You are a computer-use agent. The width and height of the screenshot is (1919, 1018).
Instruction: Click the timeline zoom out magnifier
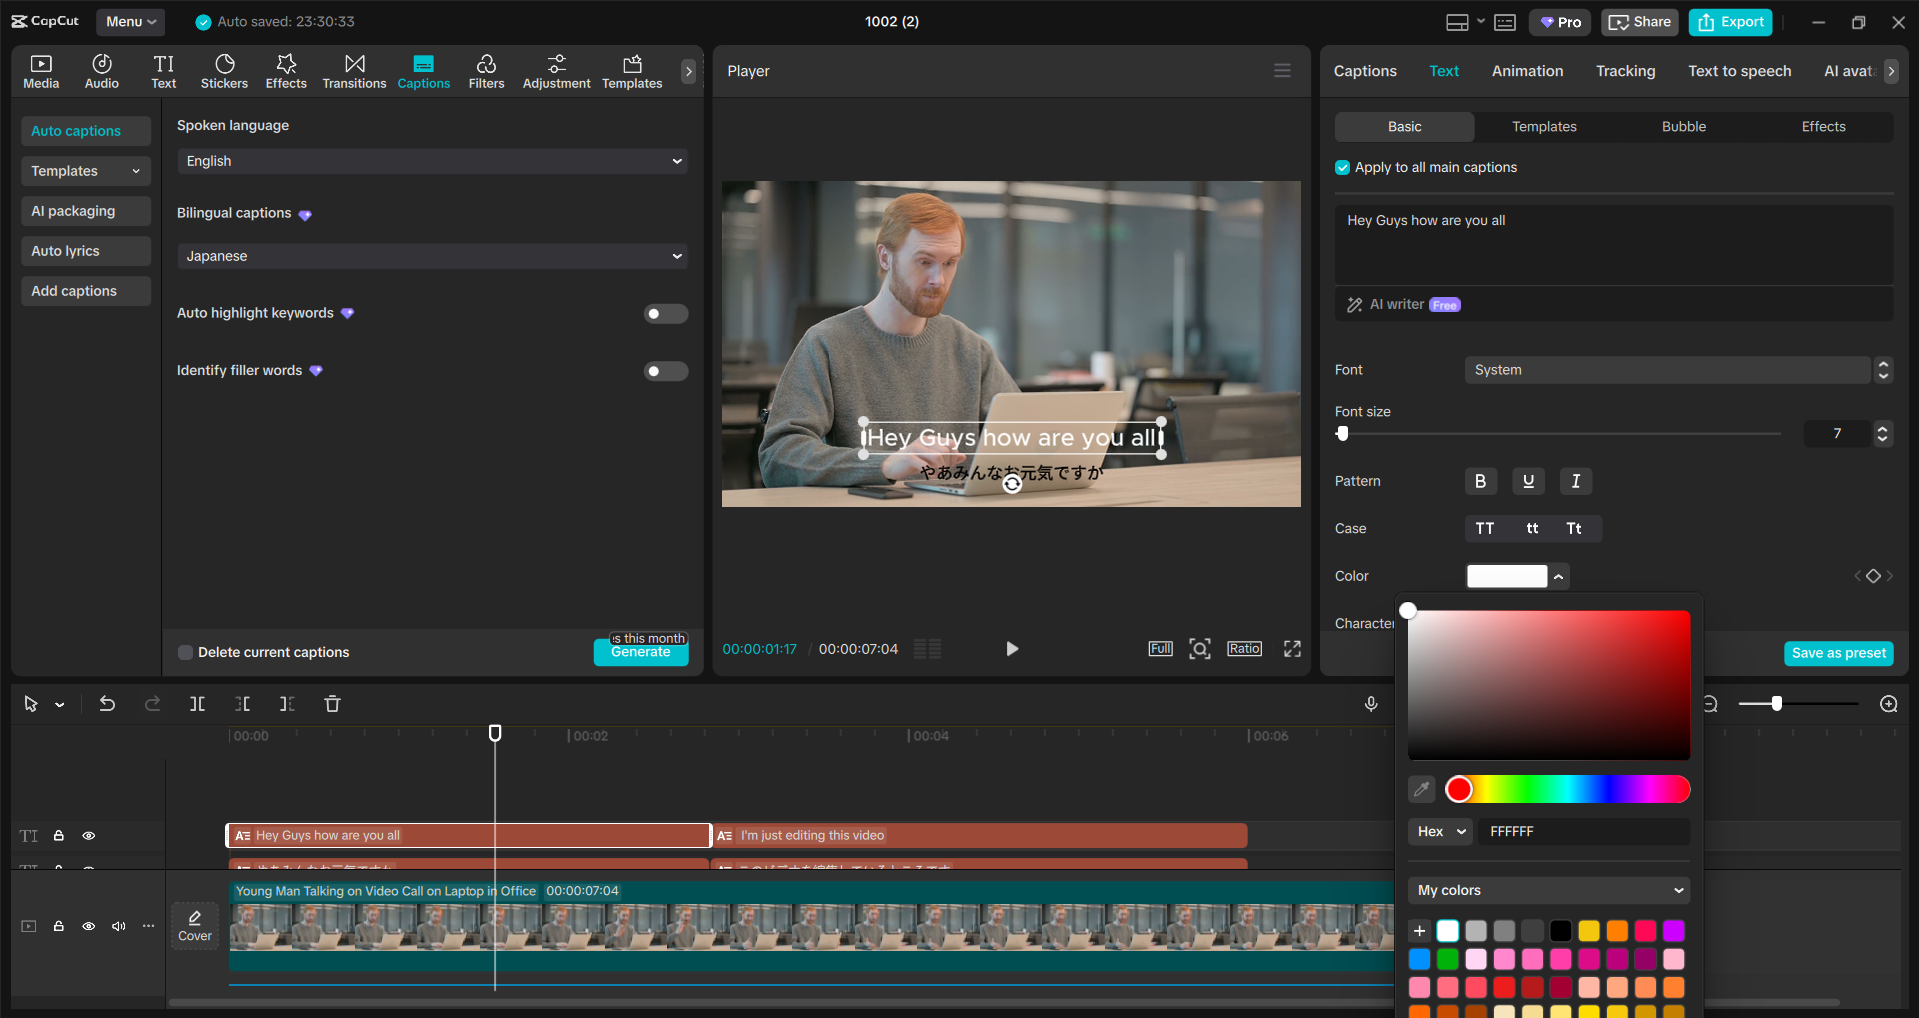point(1711,704)
